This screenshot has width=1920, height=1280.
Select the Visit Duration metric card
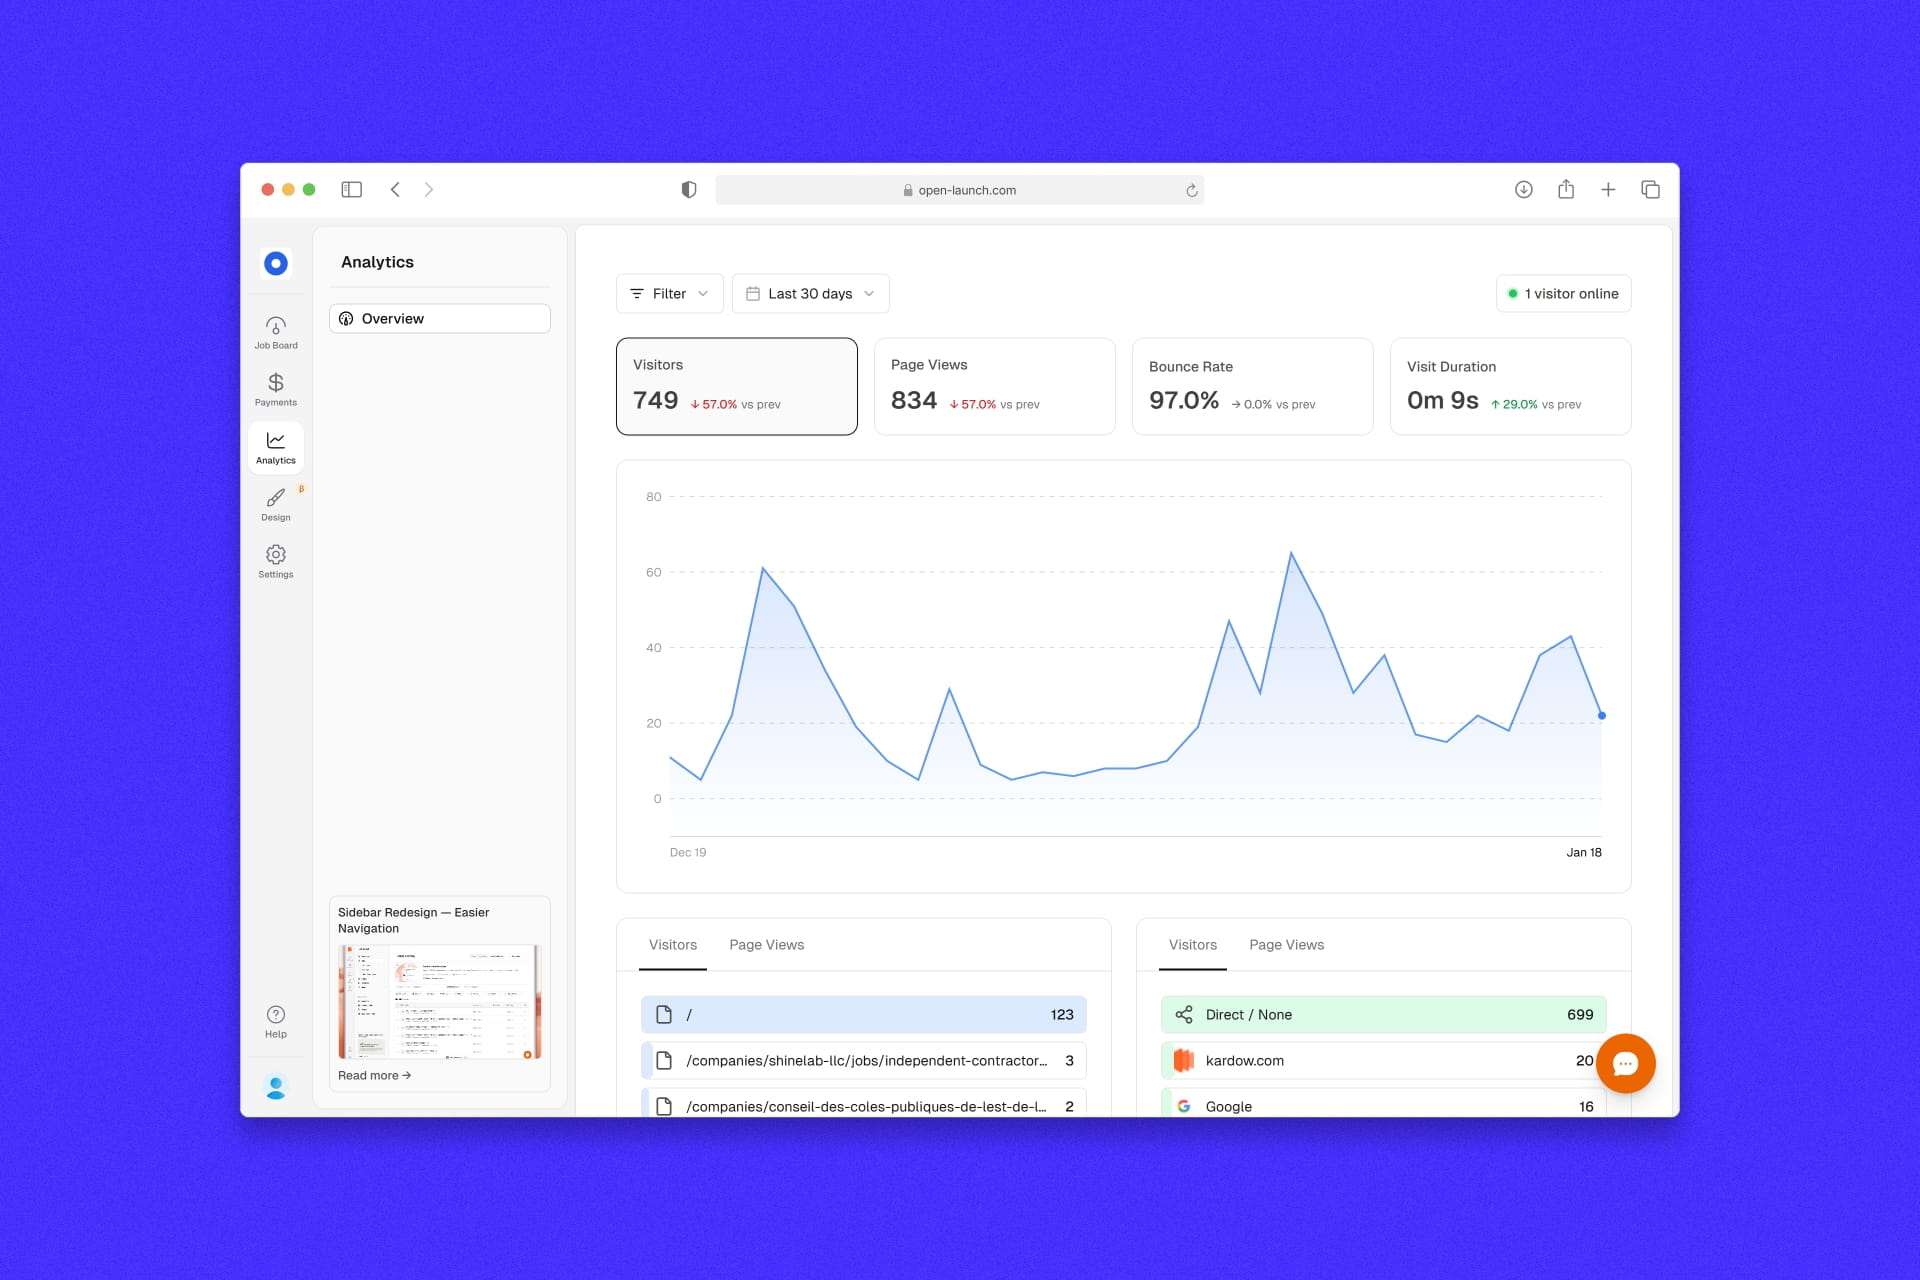point(1510,386)
